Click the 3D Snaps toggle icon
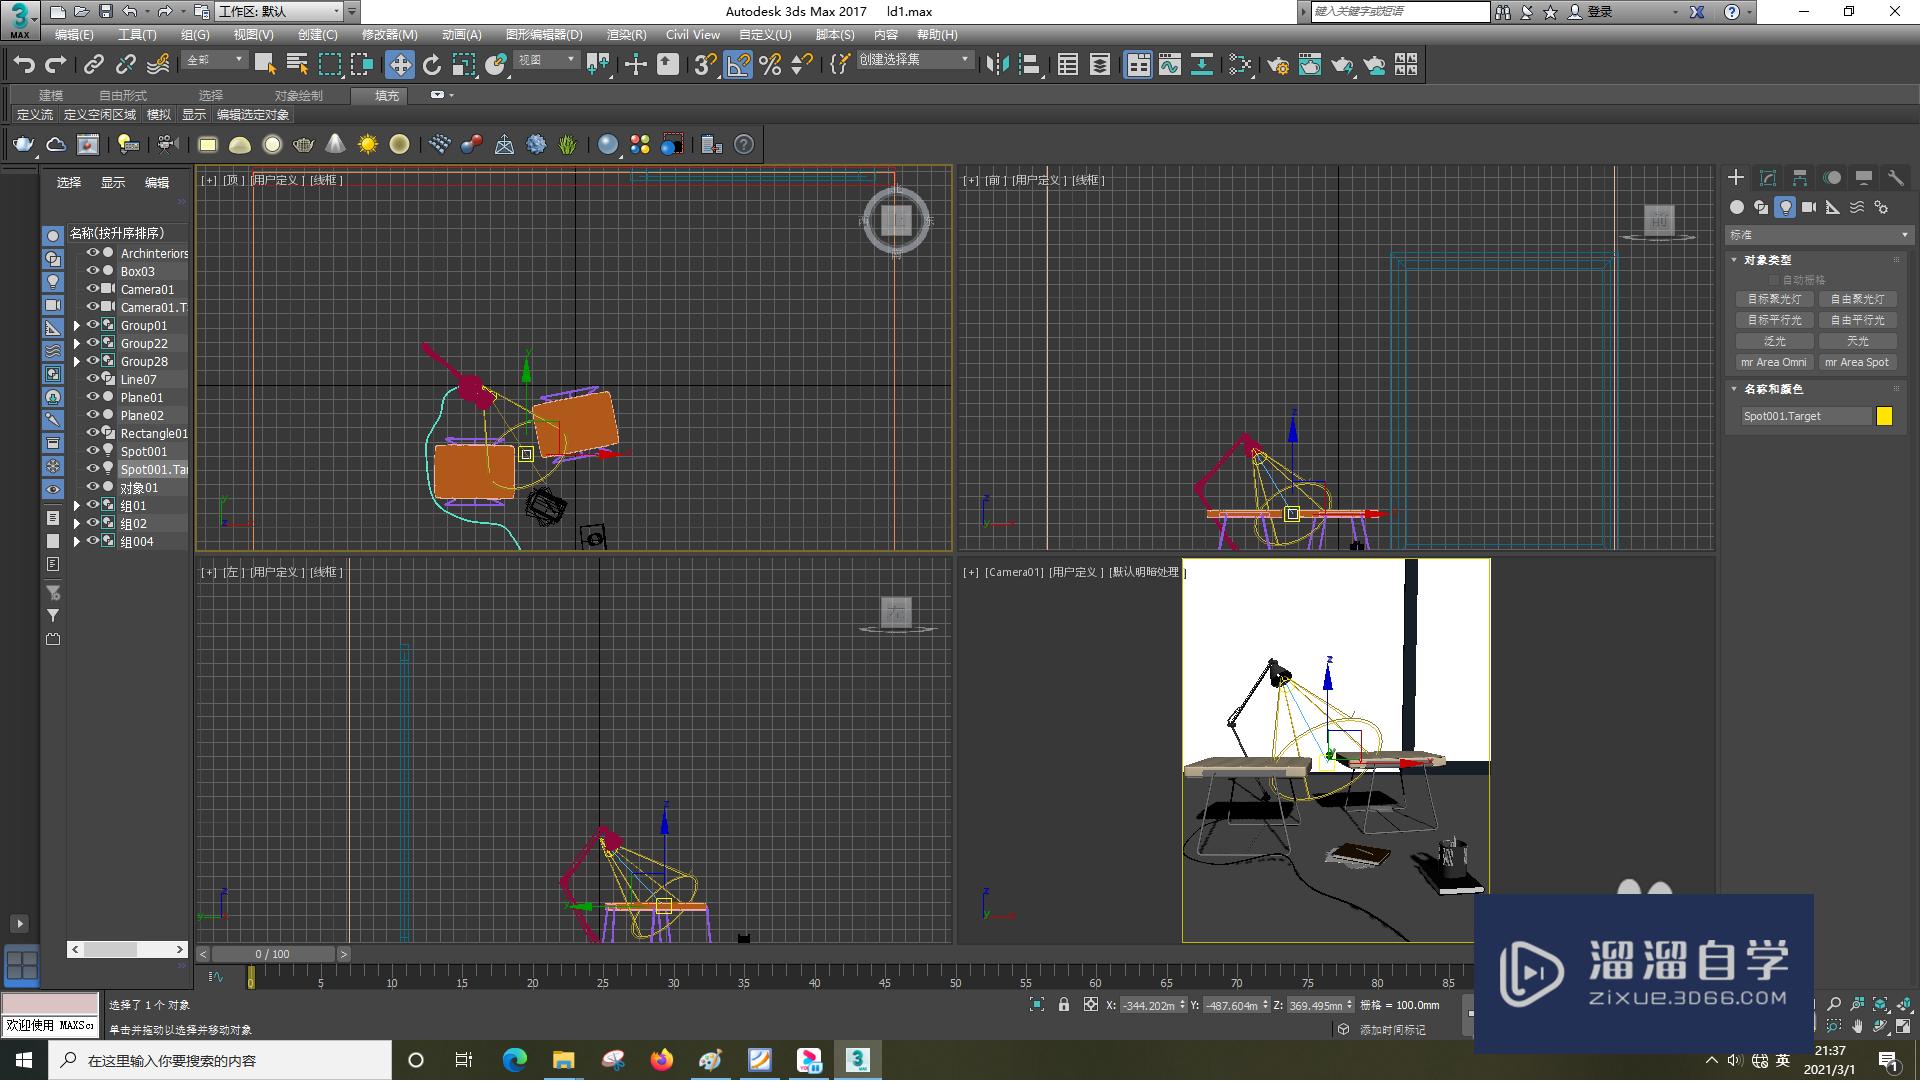The width and height of the screenshot is (1920, 1082). (706, 65)
